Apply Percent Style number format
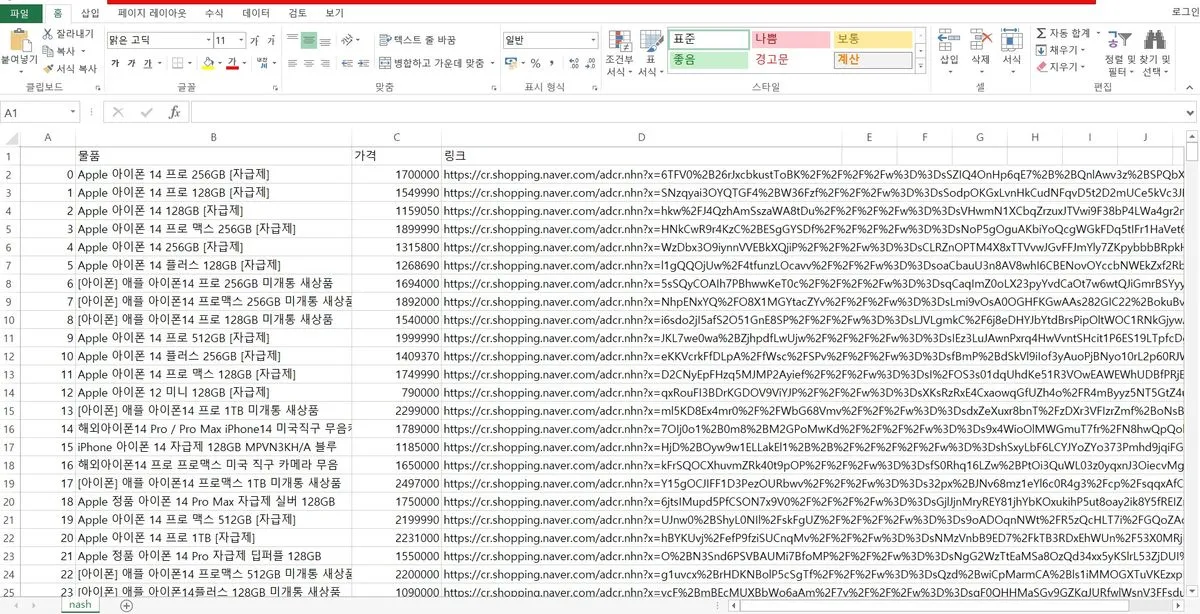1200x614 pixels. click(534, 62)
